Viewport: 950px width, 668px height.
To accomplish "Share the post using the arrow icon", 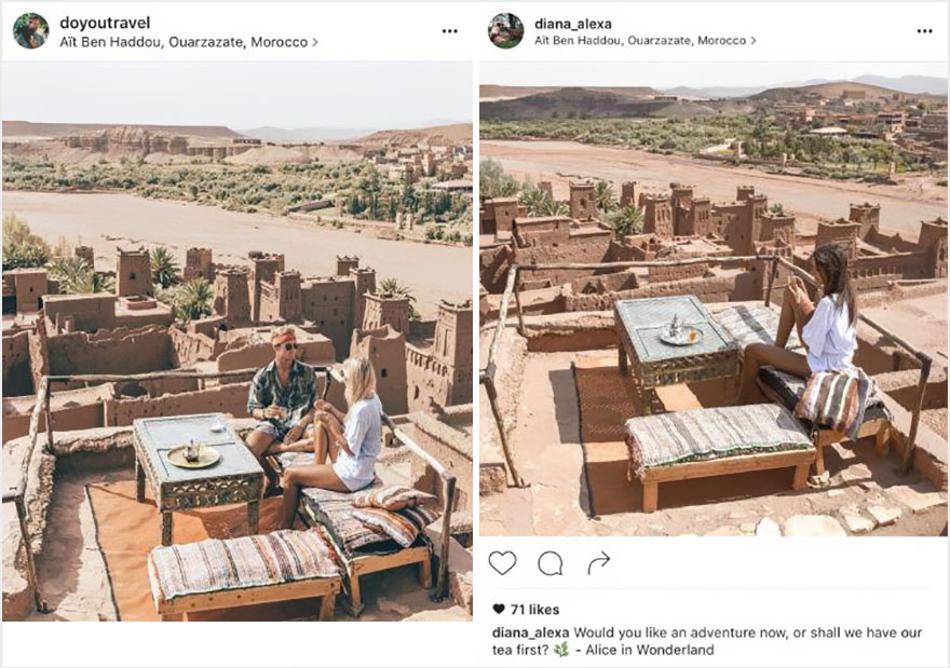I will [598, 563].
